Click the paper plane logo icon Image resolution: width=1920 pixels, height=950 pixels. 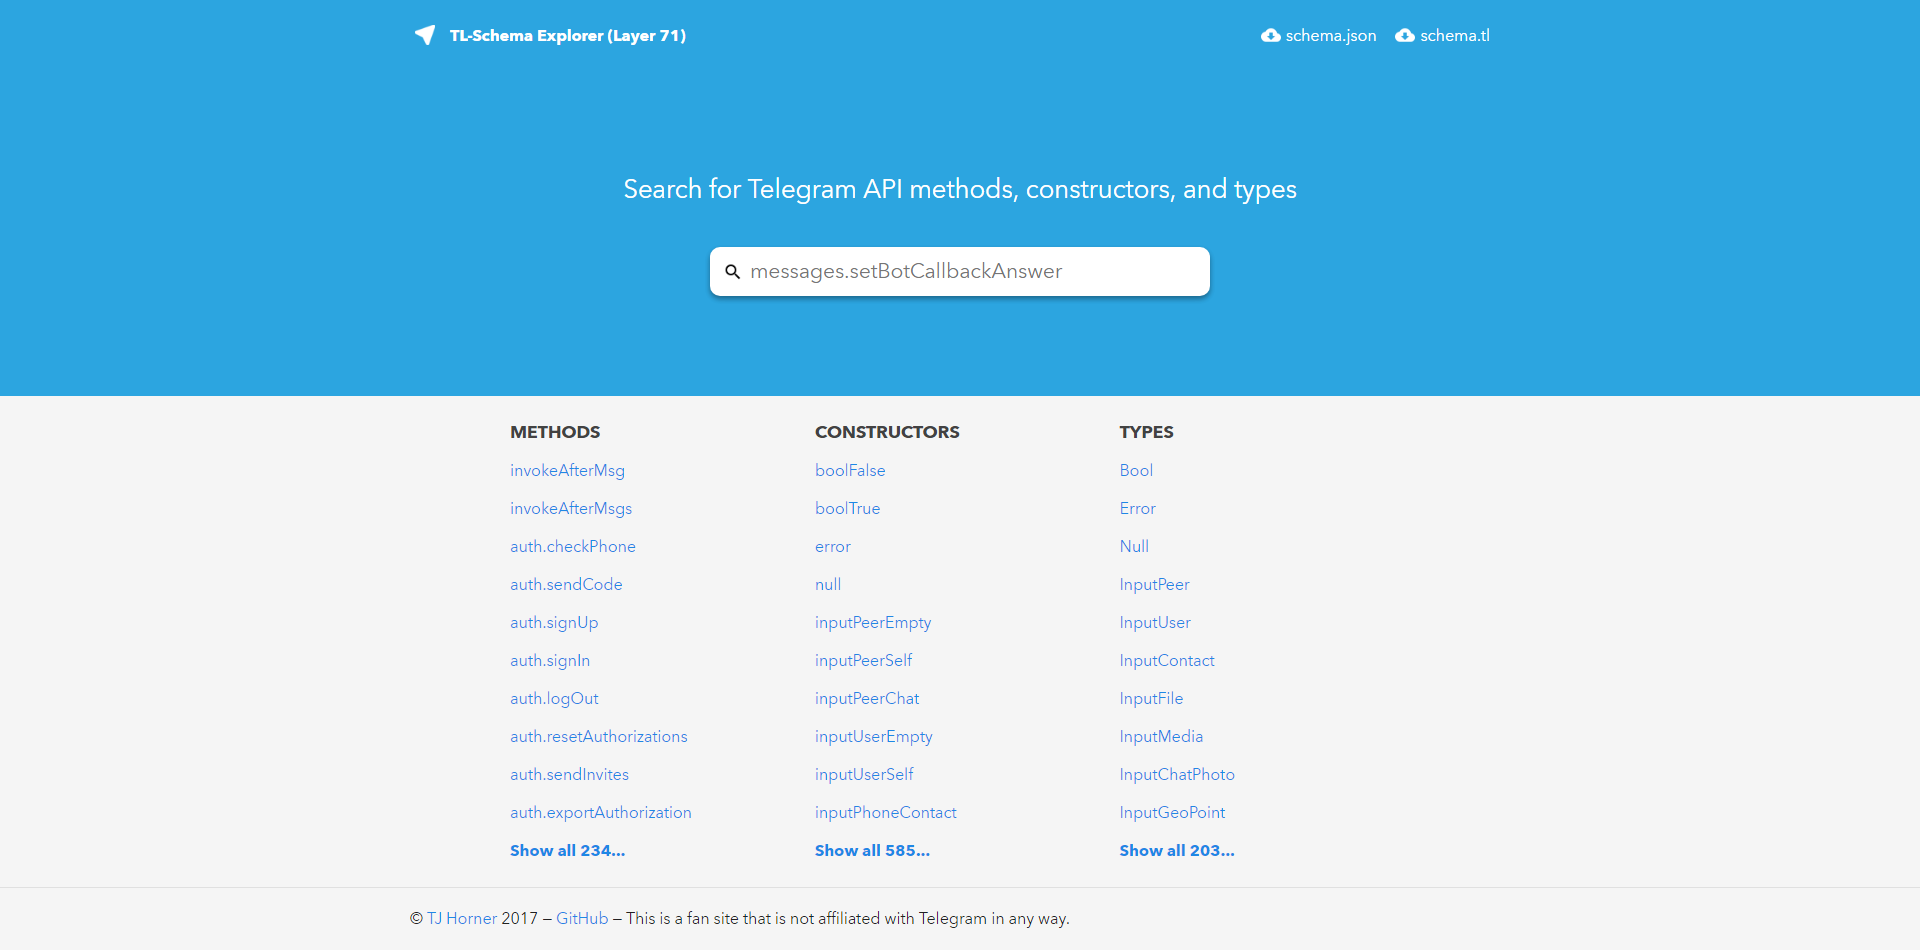425,35
